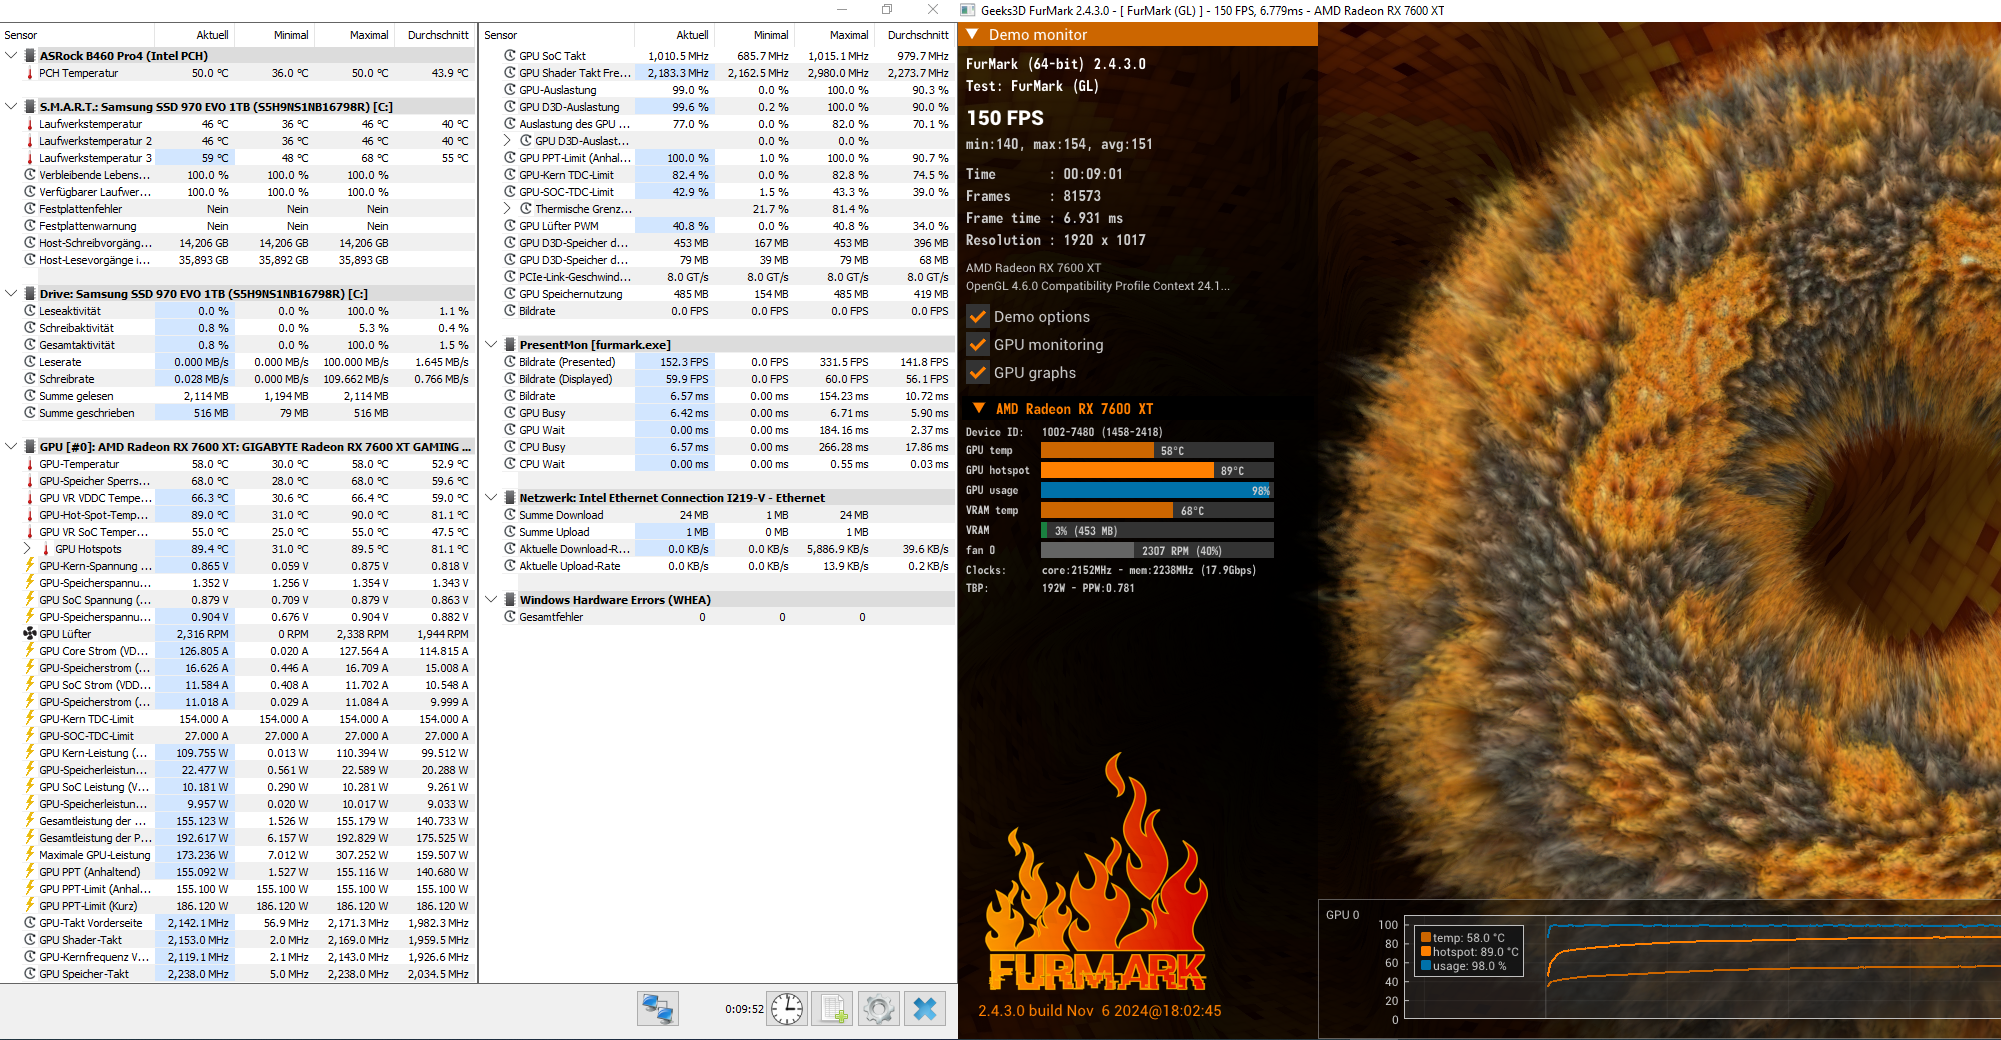Toggle the Demo options checkbox in FurMark

pos(978,317)
